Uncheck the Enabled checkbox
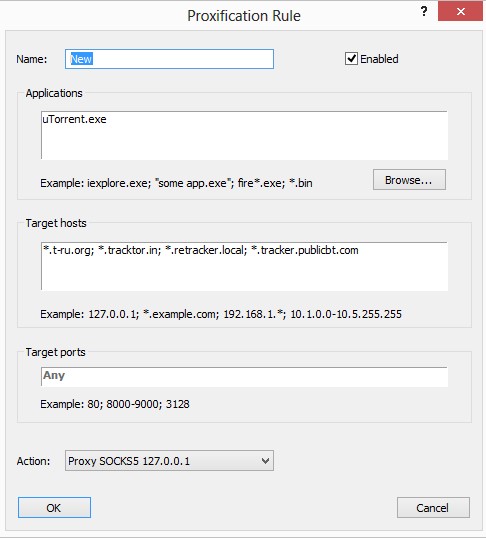Screen dimensions: 486x538 pos(351,59)
